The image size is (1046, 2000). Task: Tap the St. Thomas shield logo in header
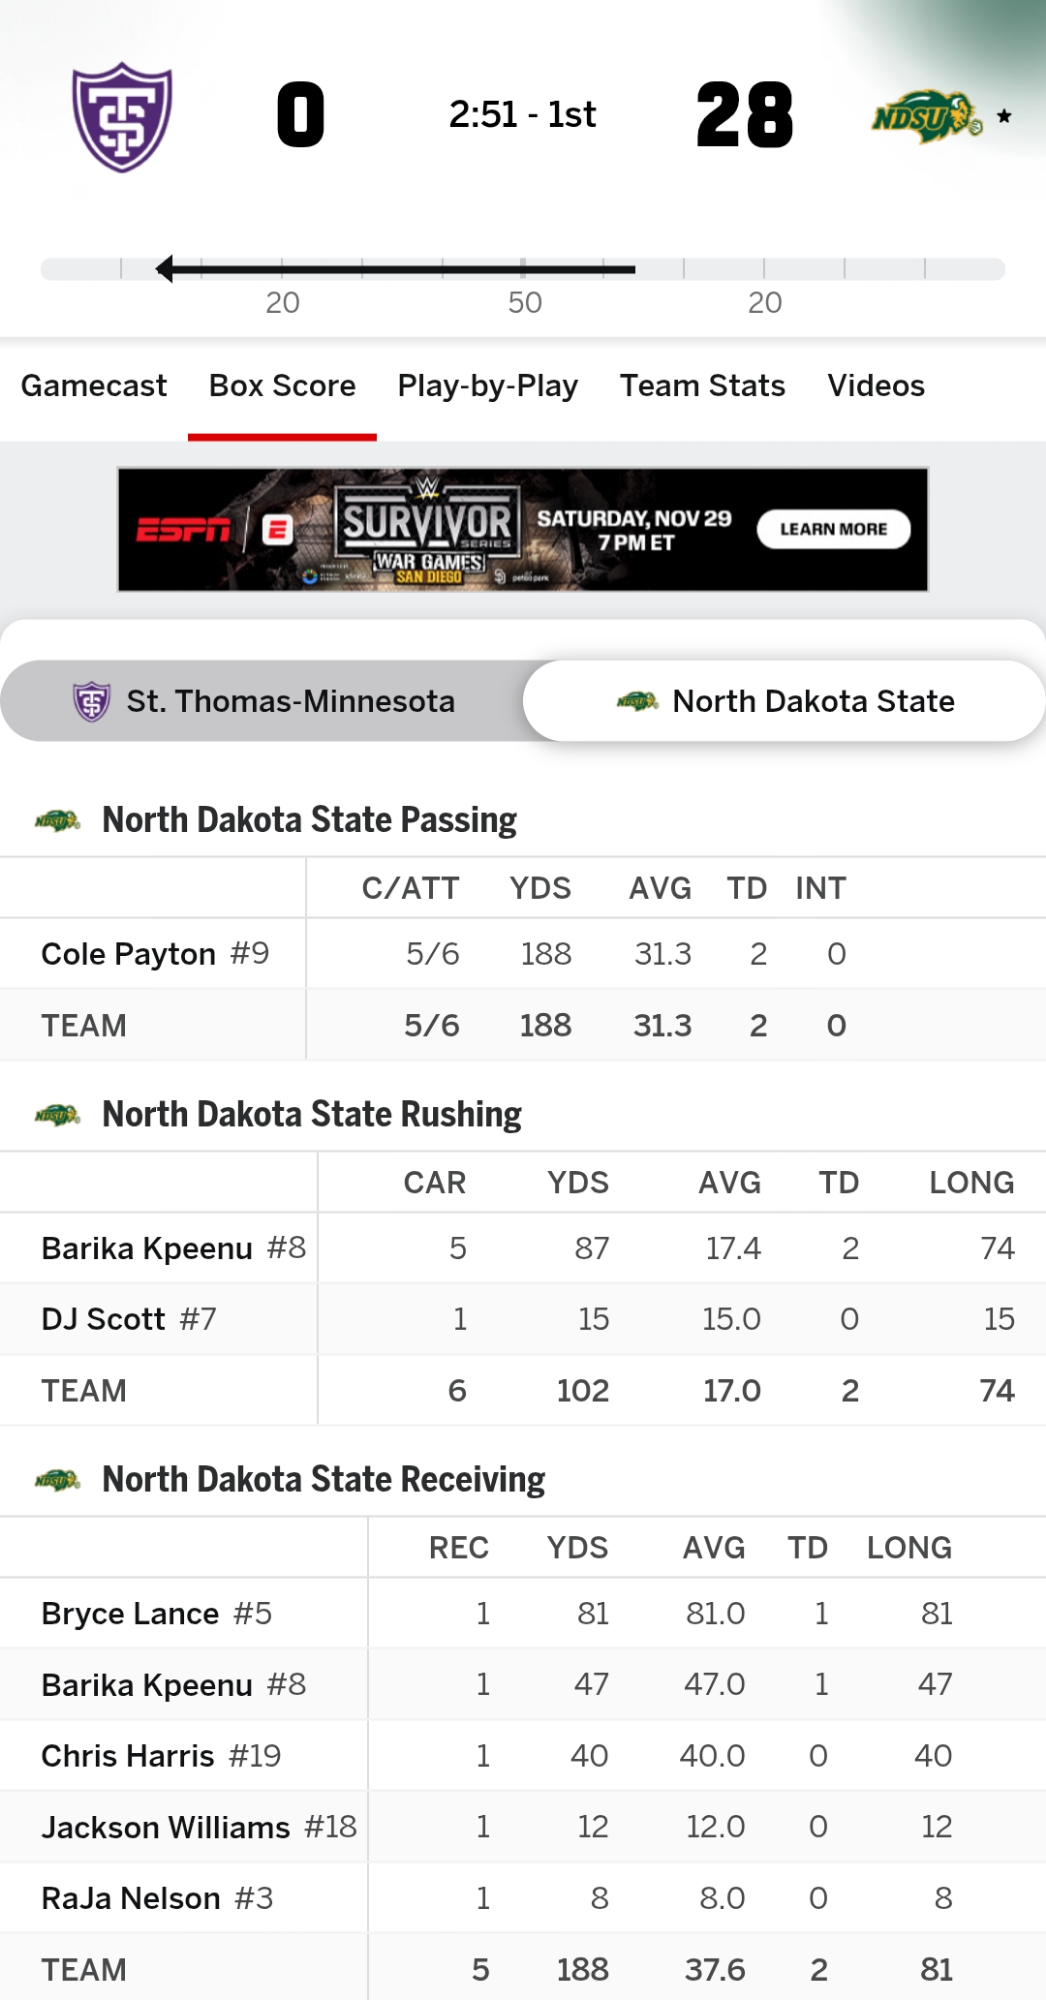click(x=122, y=117)
